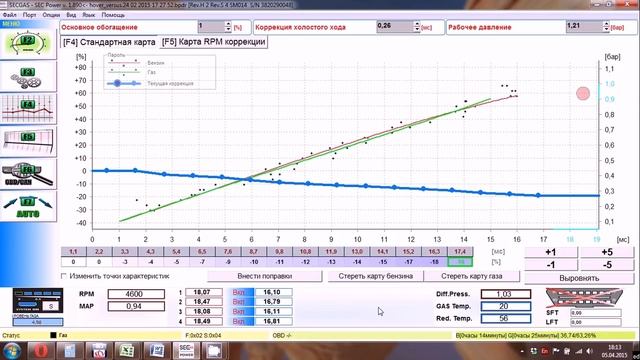Click the crossed-out OBD connector icon
Viewport: 640px width, 360px height.
[584, 297]
